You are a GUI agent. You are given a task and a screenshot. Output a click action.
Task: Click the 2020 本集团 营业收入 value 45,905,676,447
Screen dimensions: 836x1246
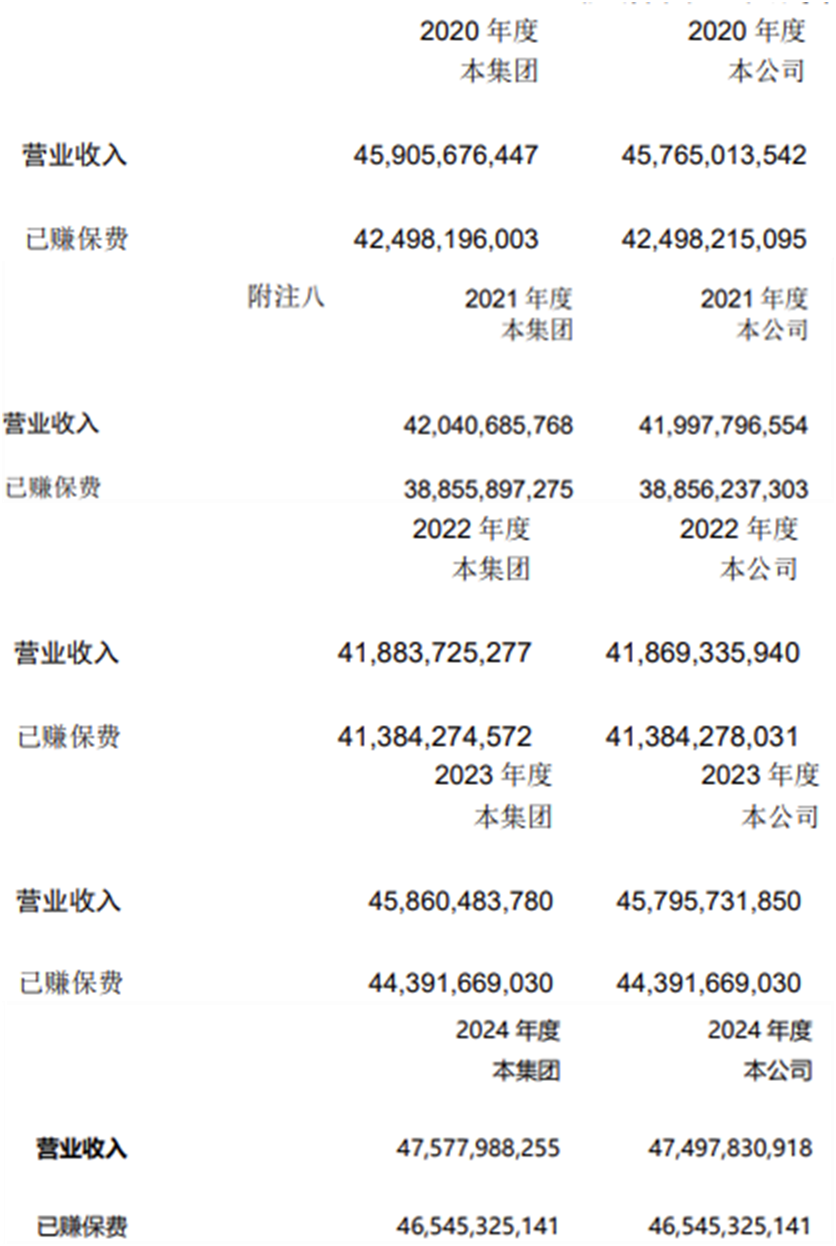tap(446, 155)
